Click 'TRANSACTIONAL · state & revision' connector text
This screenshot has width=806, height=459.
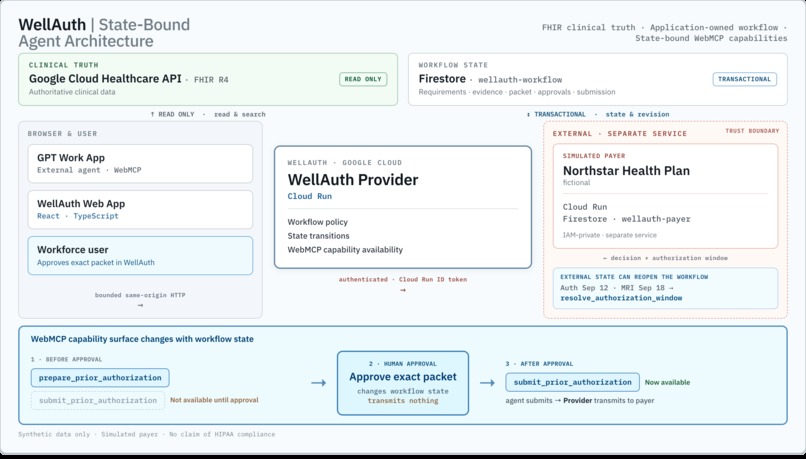click(598, 114)
